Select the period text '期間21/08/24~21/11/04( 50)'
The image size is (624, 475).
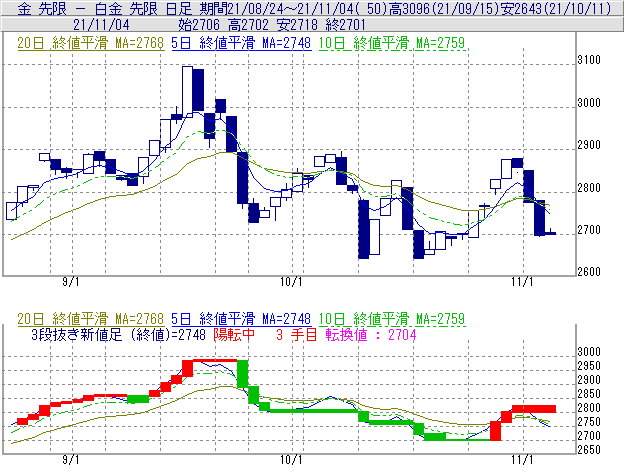pos(293,9)
